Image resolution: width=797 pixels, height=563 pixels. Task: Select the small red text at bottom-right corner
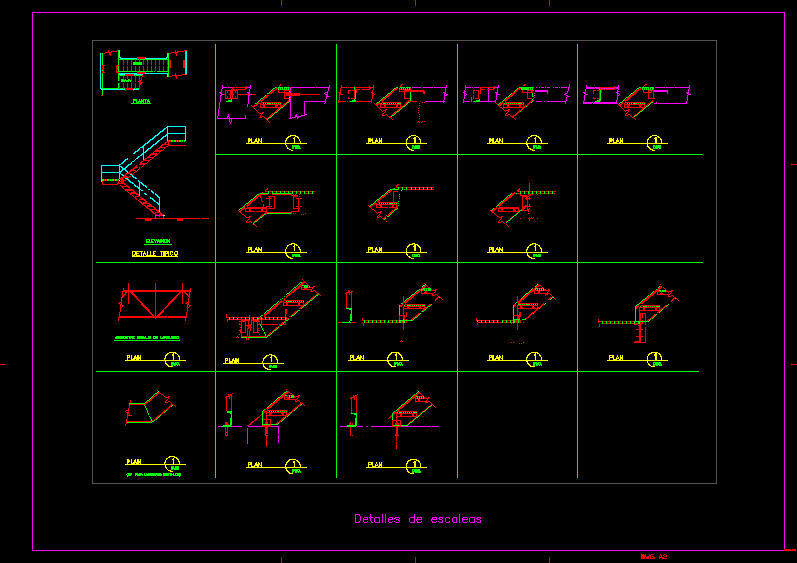654,556
